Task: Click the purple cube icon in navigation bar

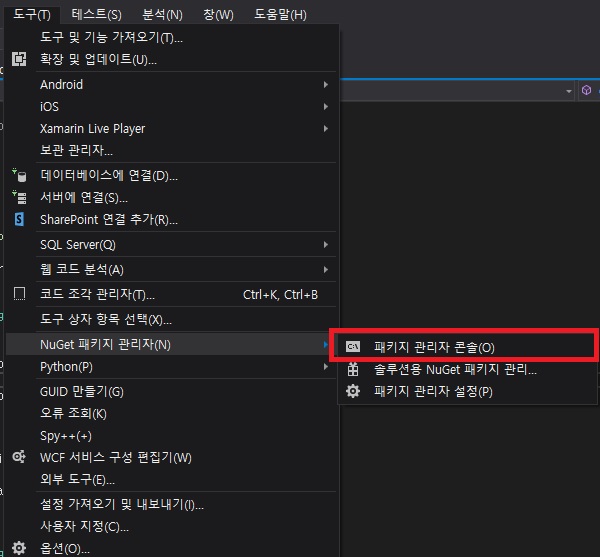Action: 586,90
